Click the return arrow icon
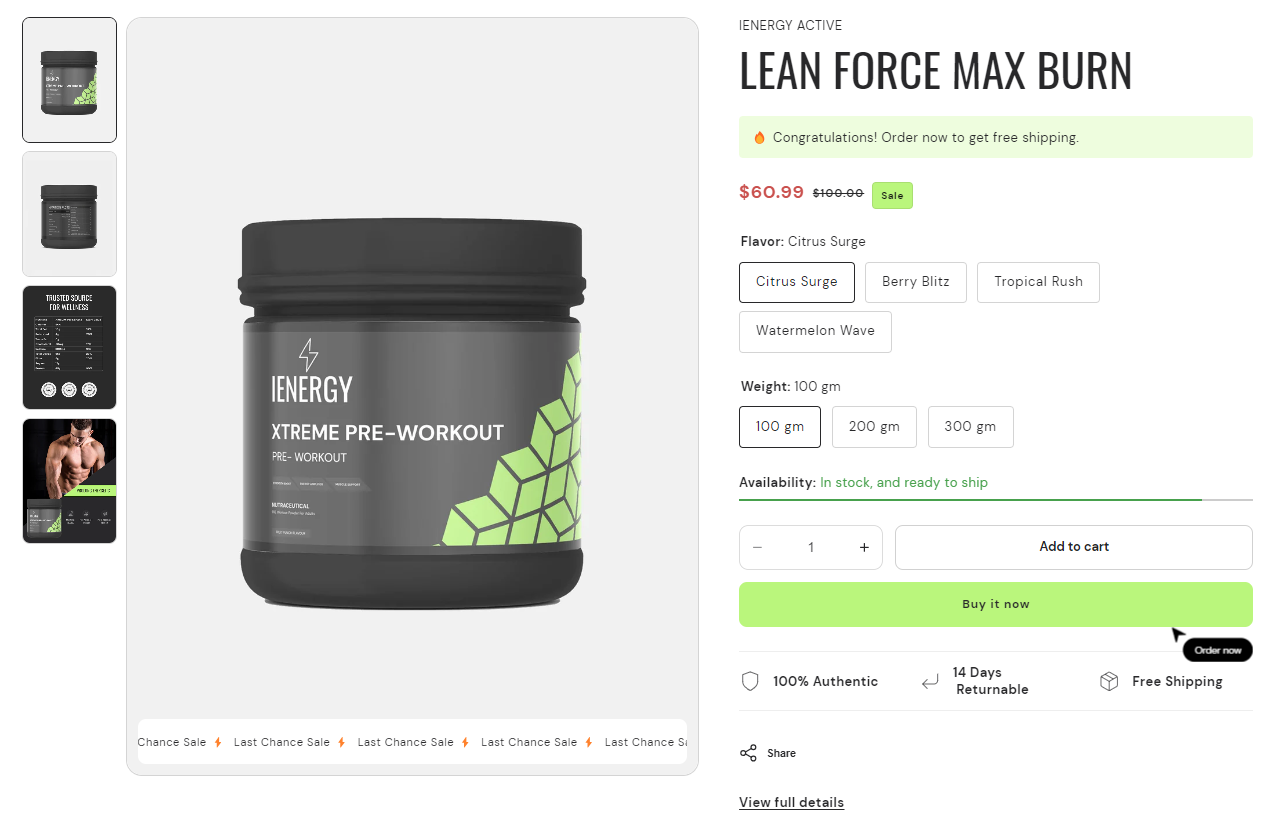 click(x=930, y=682)
